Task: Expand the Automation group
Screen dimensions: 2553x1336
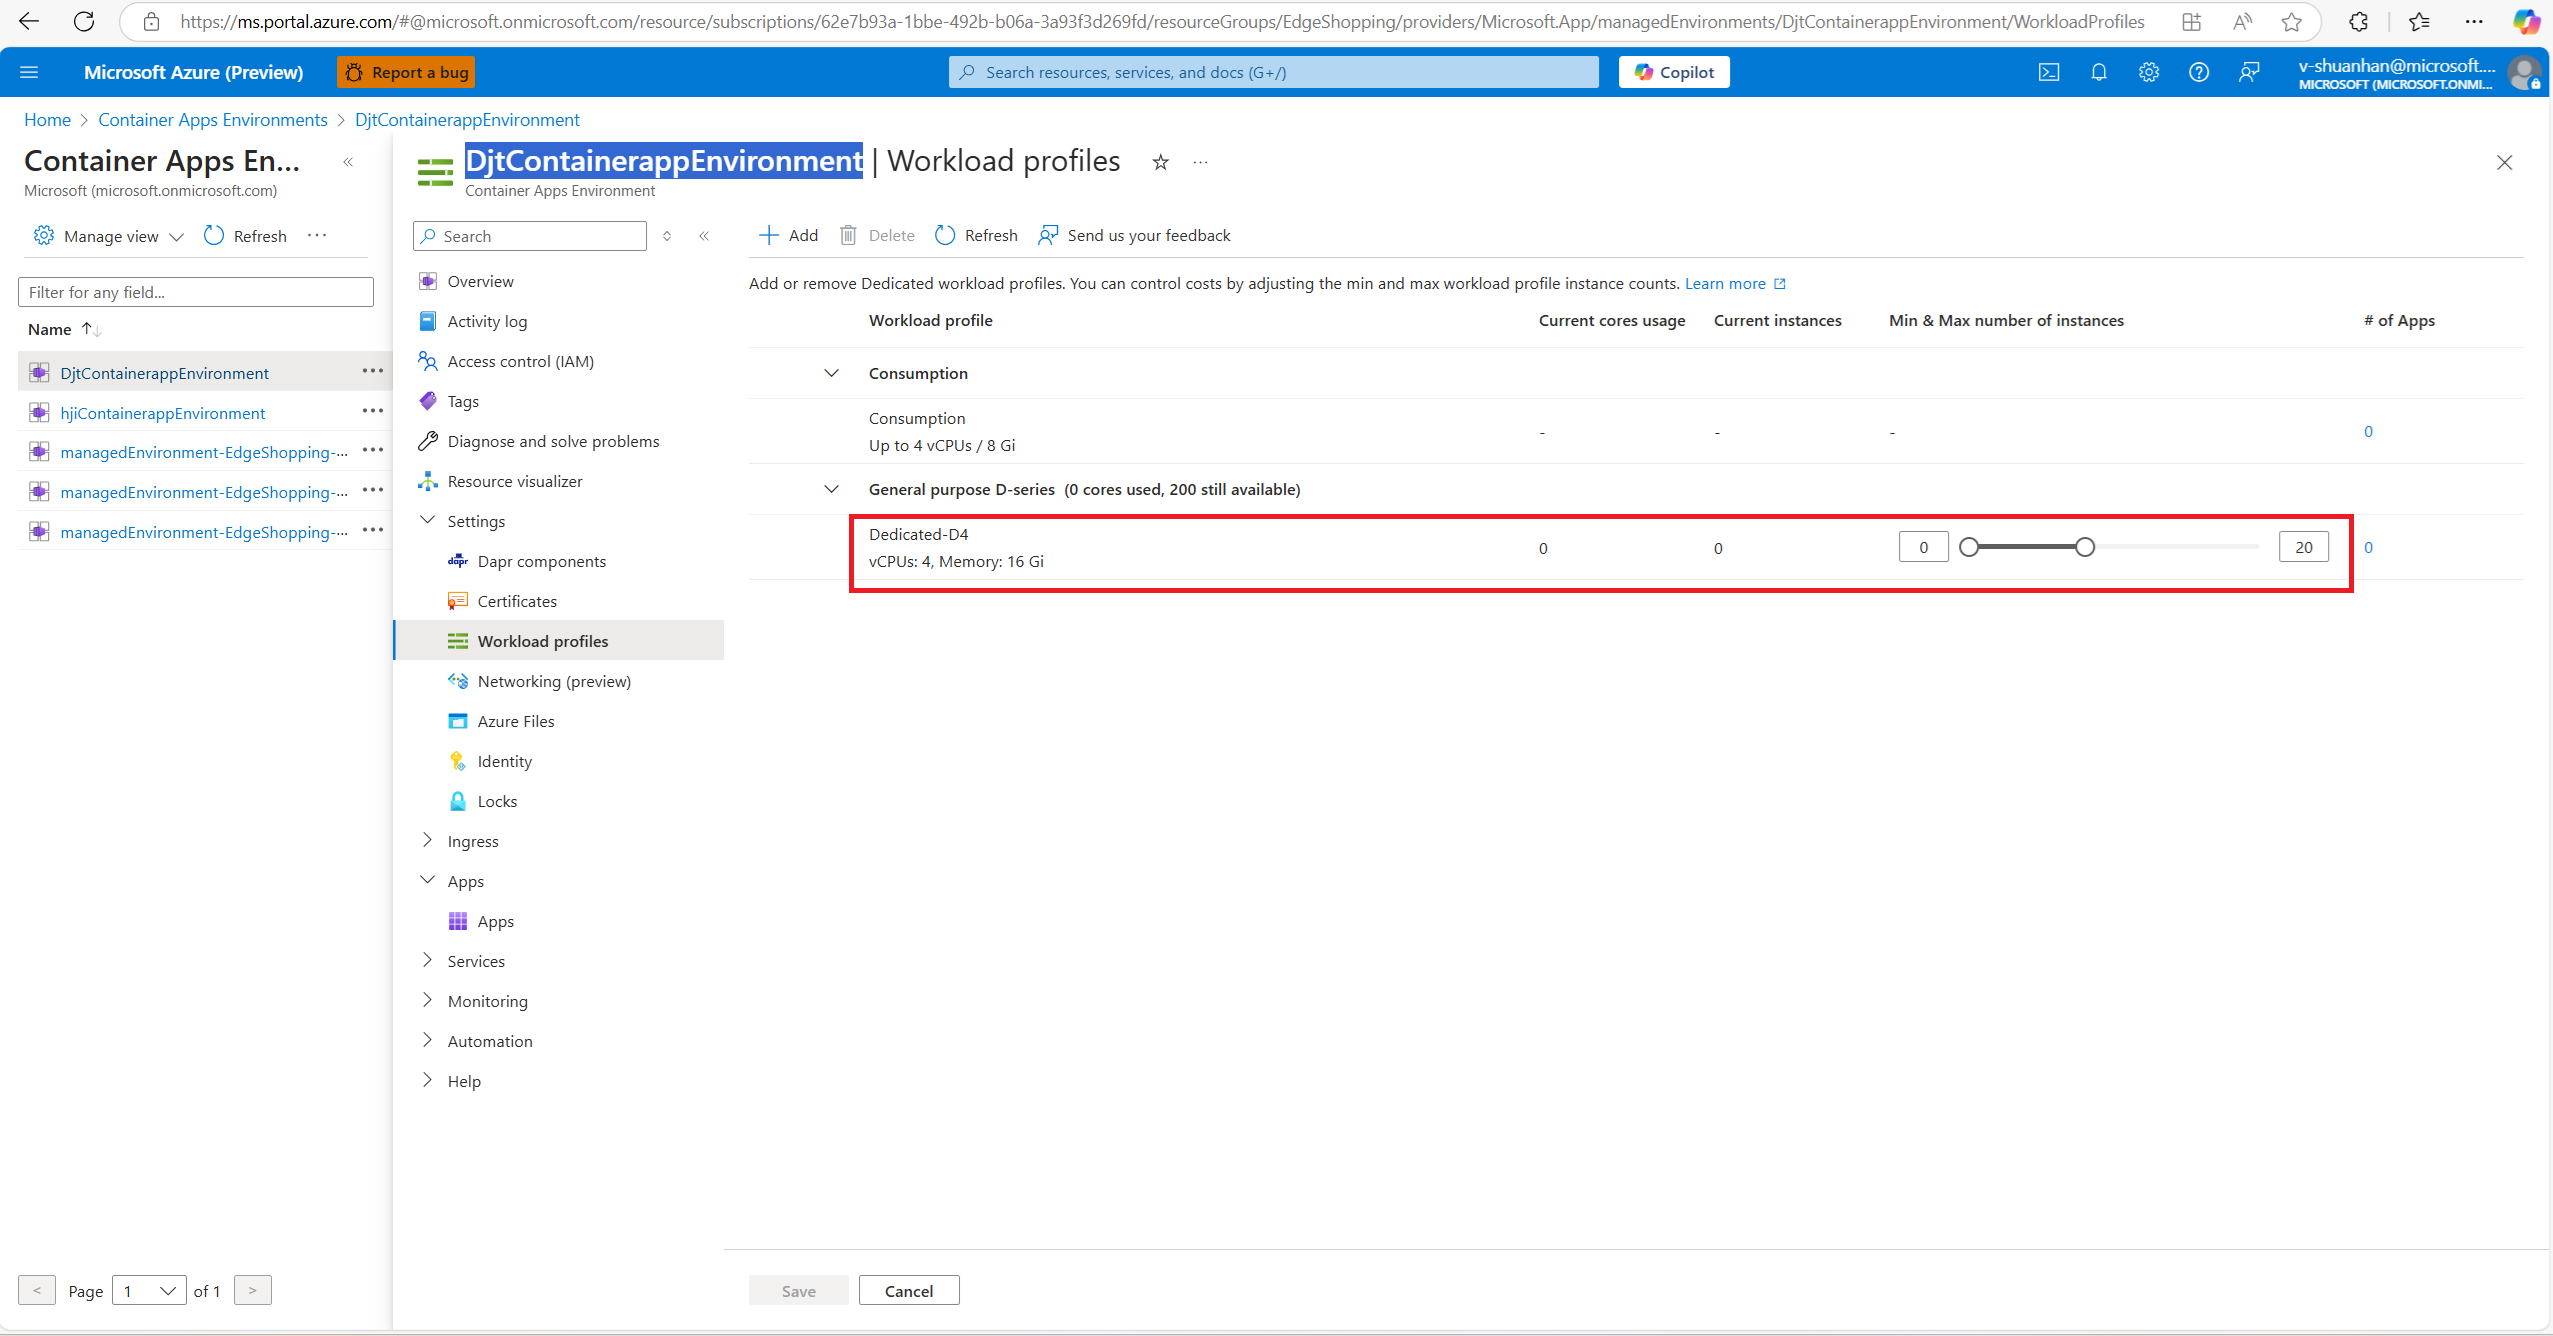Action: tap(428, 1040)
